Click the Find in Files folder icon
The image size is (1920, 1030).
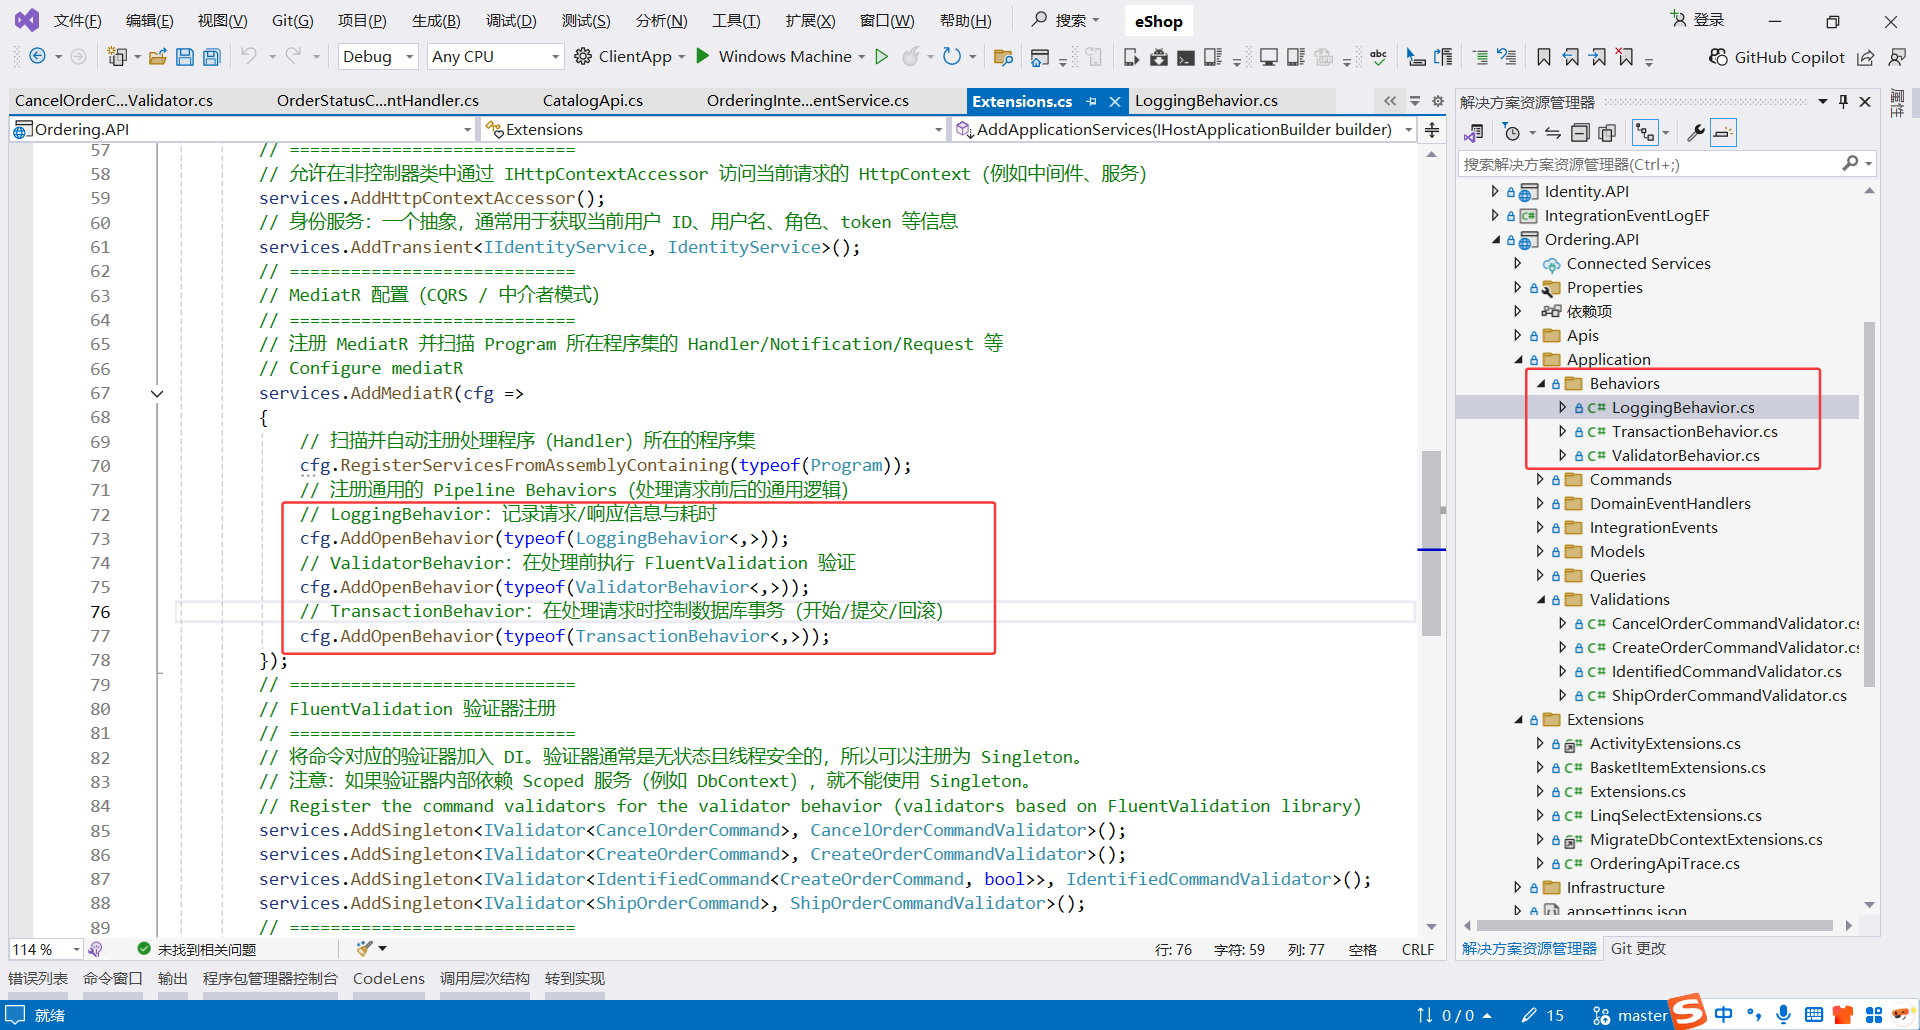(1004, 57)
